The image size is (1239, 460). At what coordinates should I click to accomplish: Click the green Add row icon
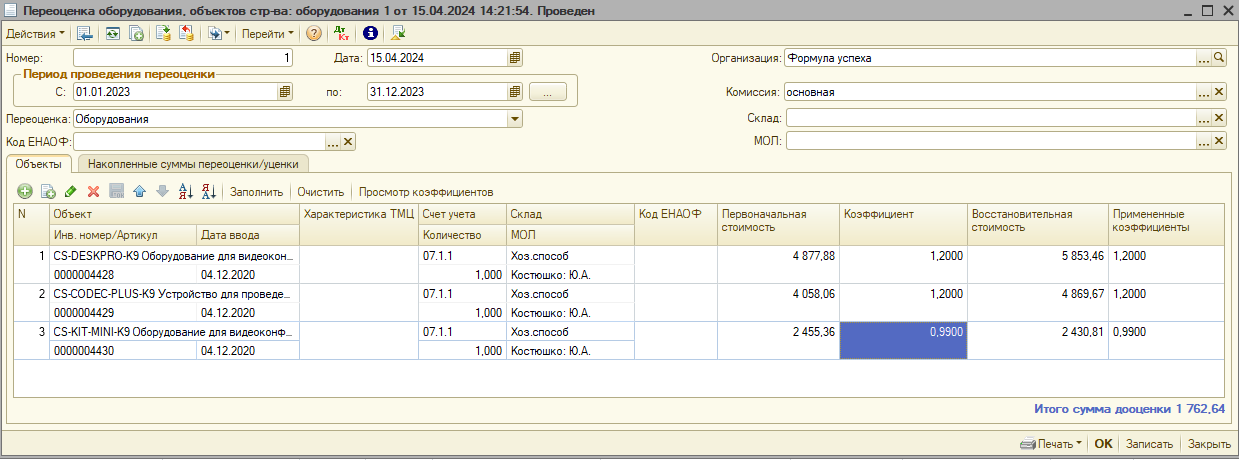(x=25, y=191)
